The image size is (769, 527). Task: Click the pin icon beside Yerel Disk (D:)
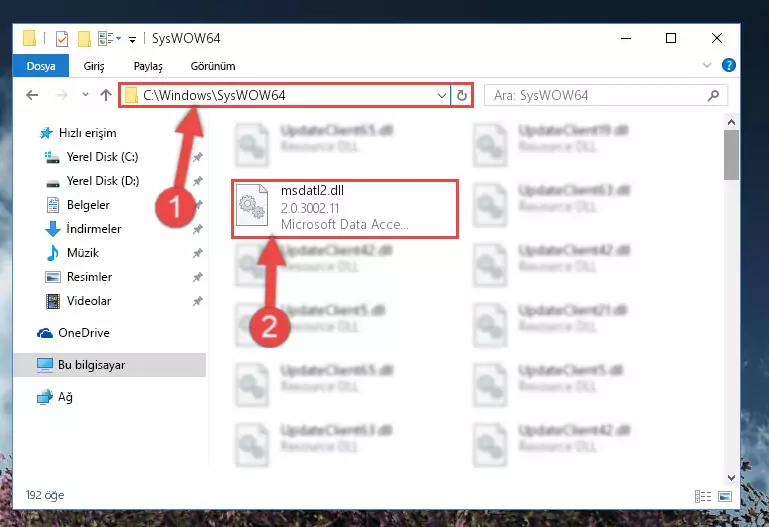(197, 181)
